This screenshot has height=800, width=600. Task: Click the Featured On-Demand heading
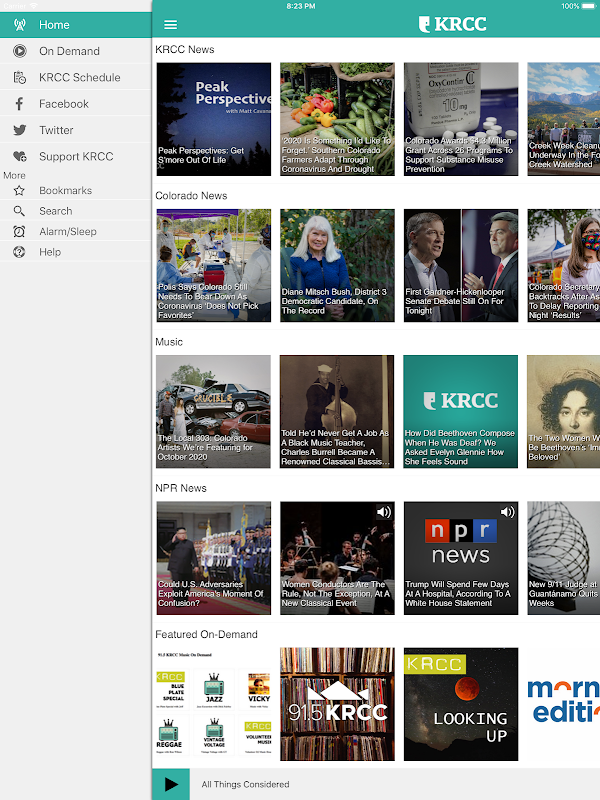coord(206,634)
